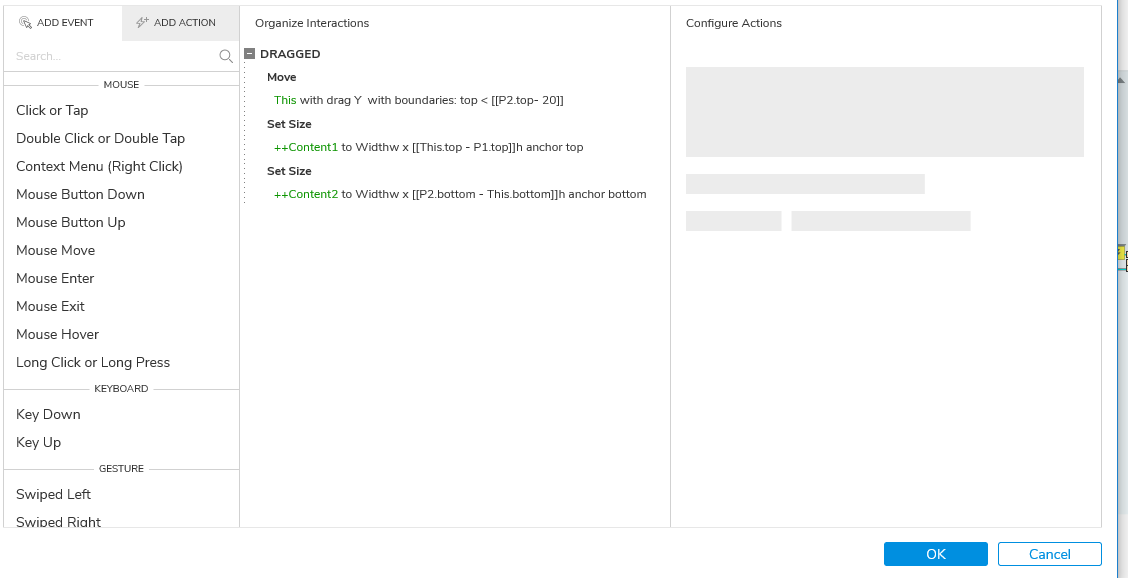Select Double Click or Double Tap event
The width and height of the screenshot is (1128, 578).
100,138
